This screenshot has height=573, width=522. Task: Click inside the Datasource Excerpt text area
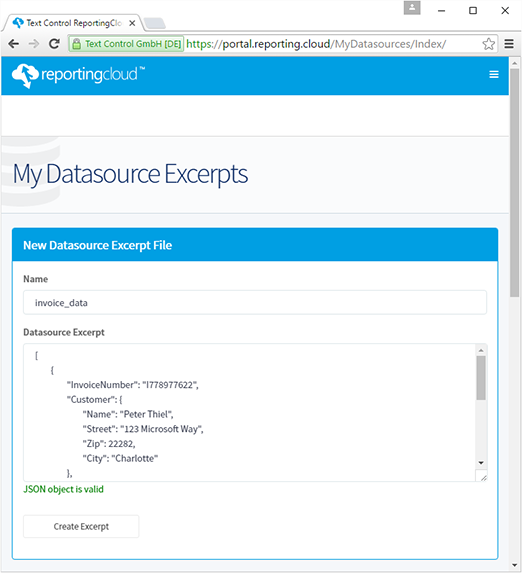(249, 412)
